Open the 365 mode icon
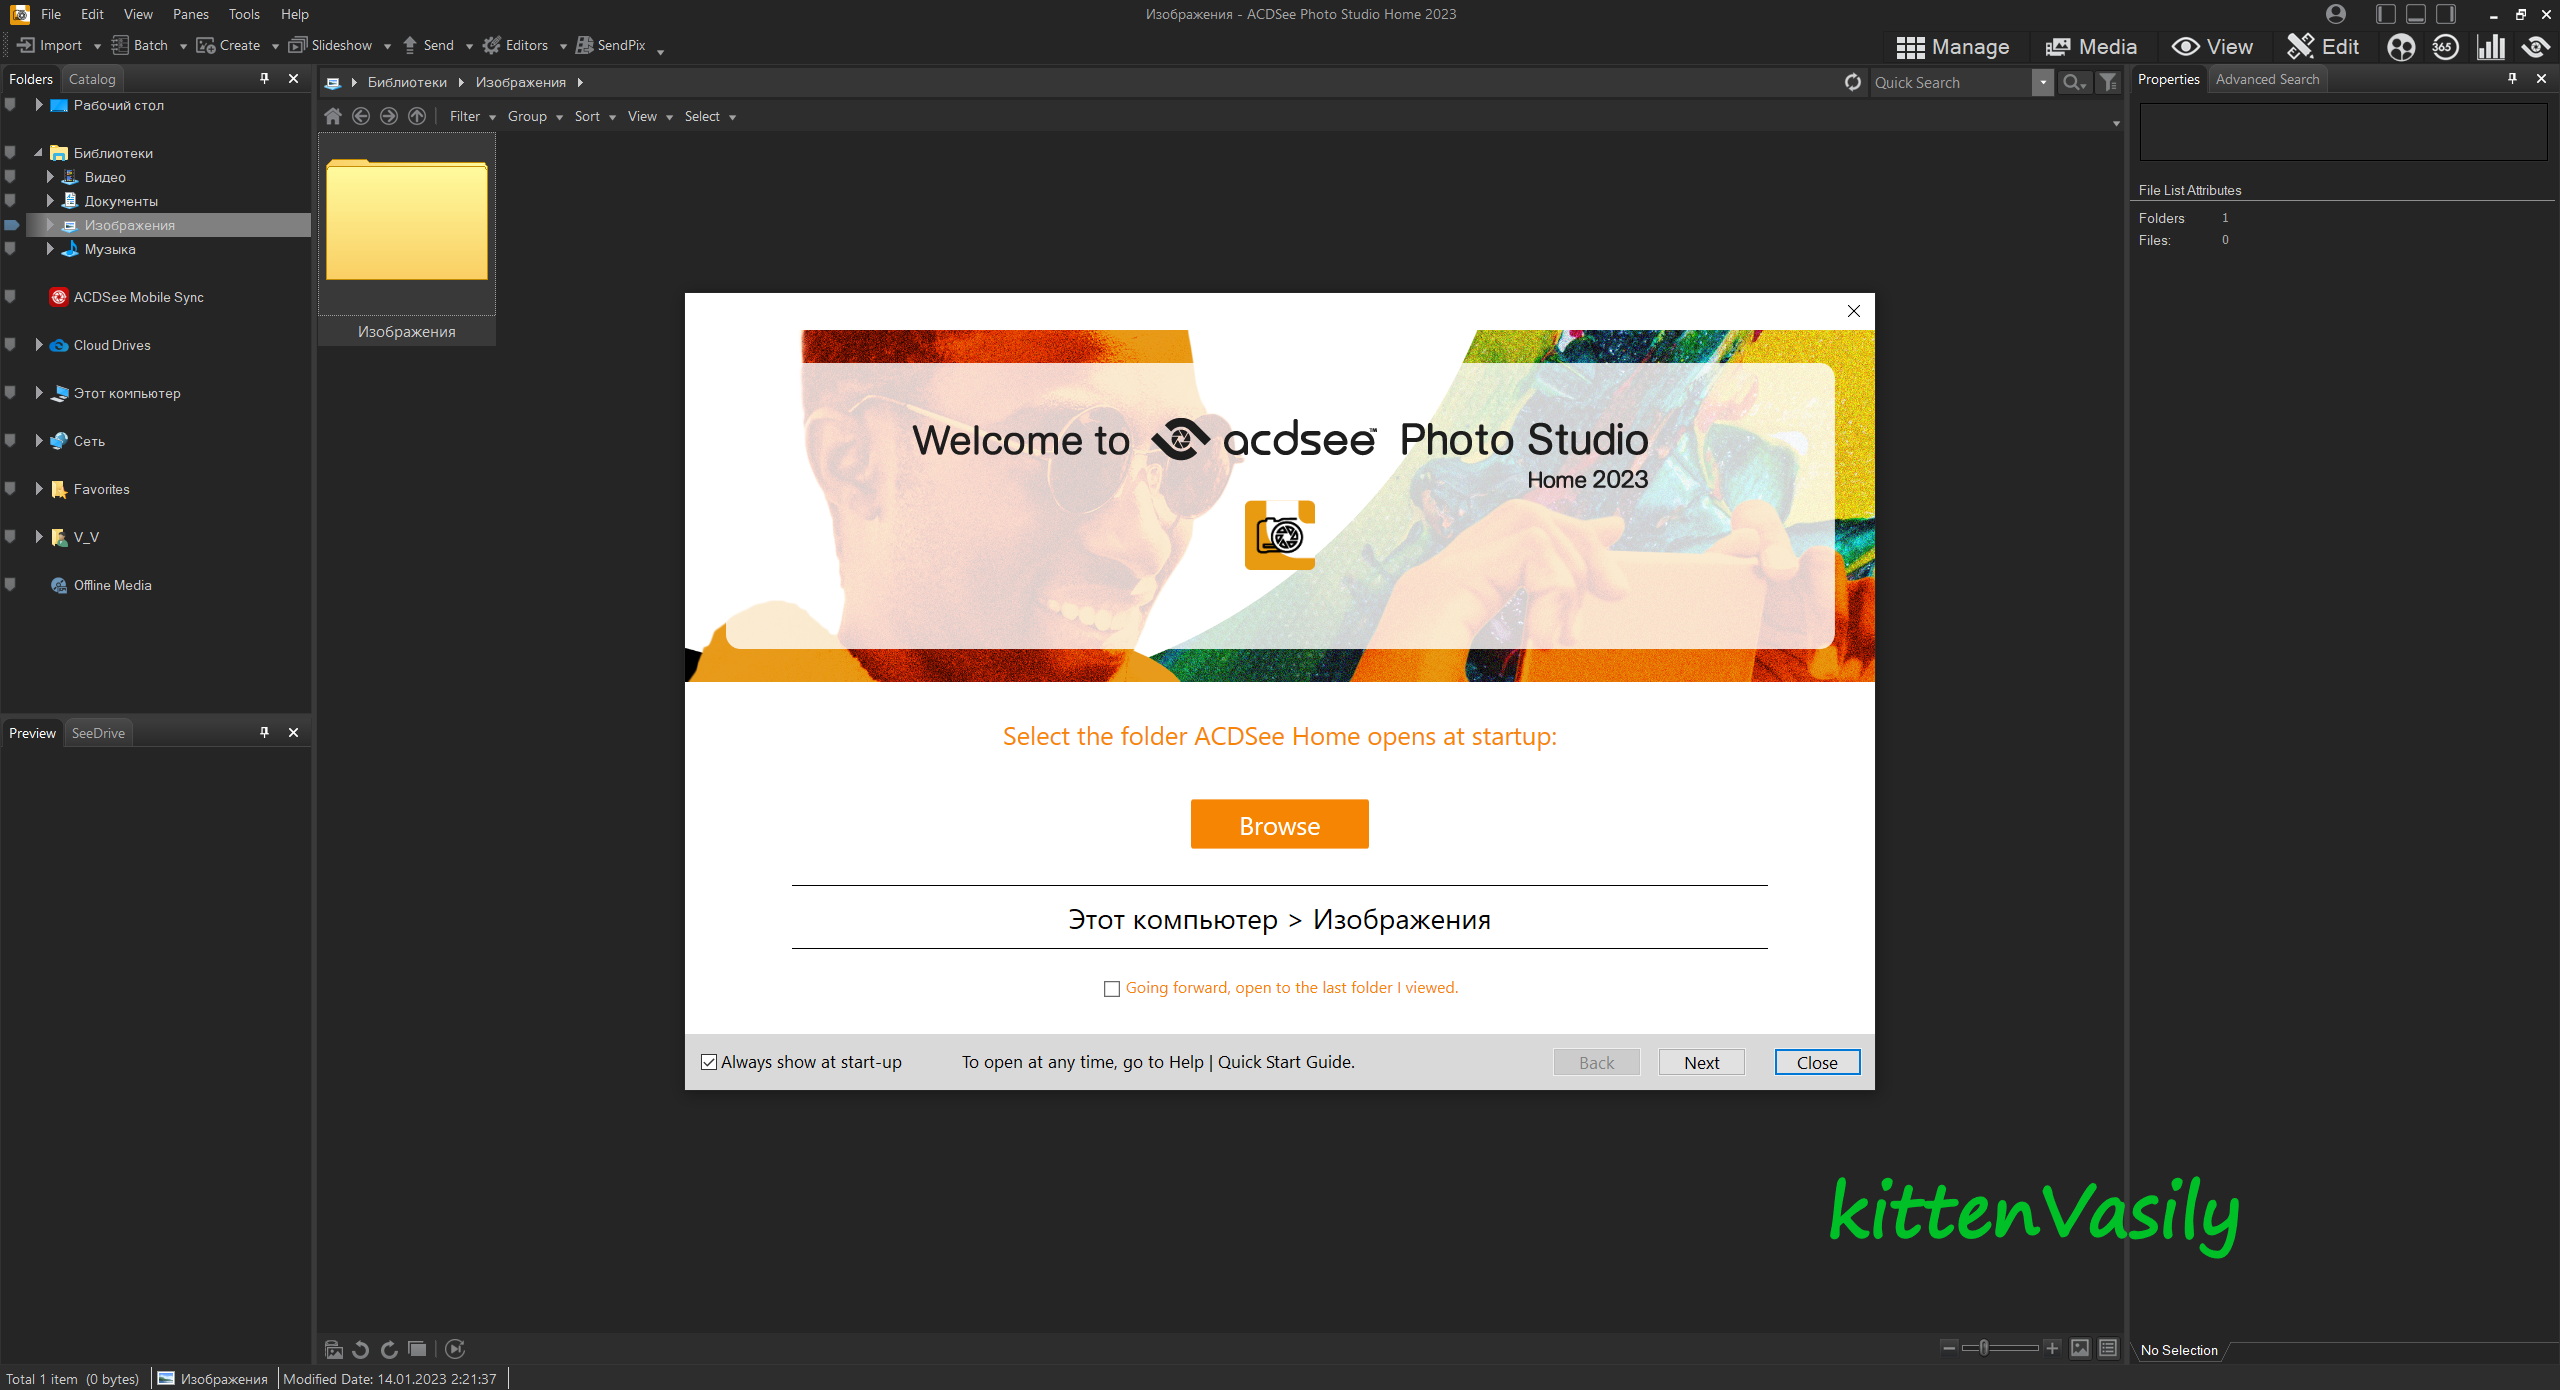 tap(2445, 47)
